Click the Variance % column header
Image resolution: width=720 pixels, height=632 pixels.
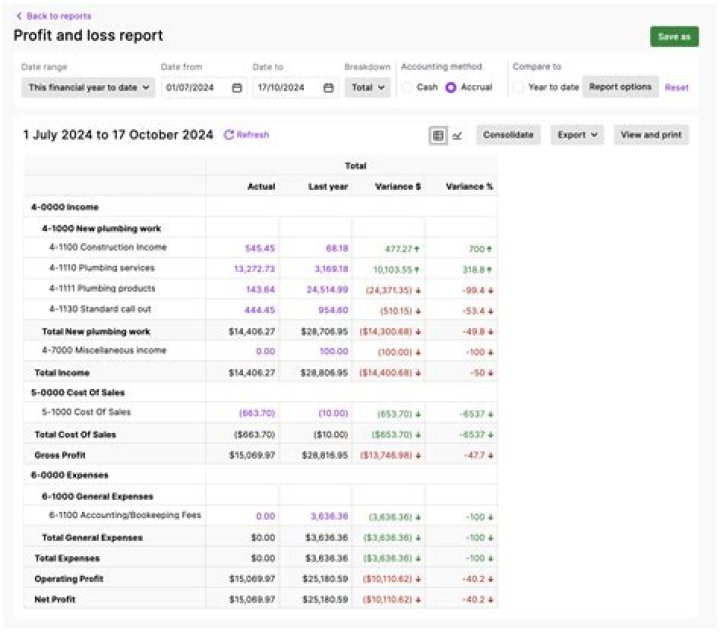click(x=469, y=186)
